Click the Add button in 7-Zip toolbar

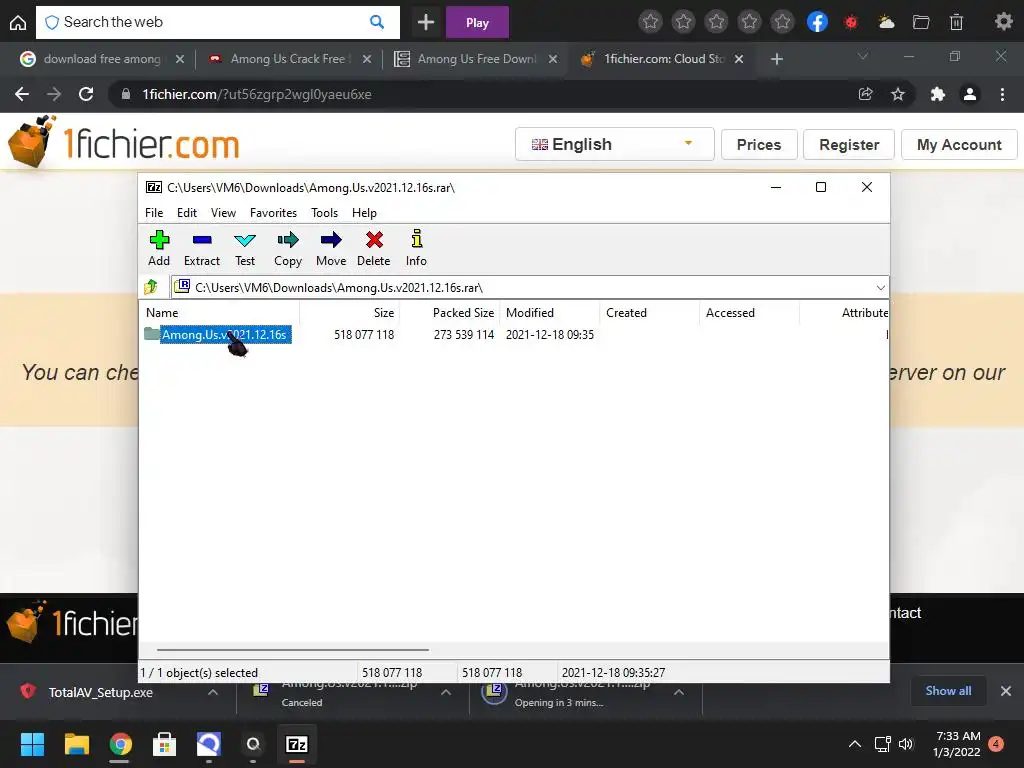pyautogui.click(x=159, y=249)
